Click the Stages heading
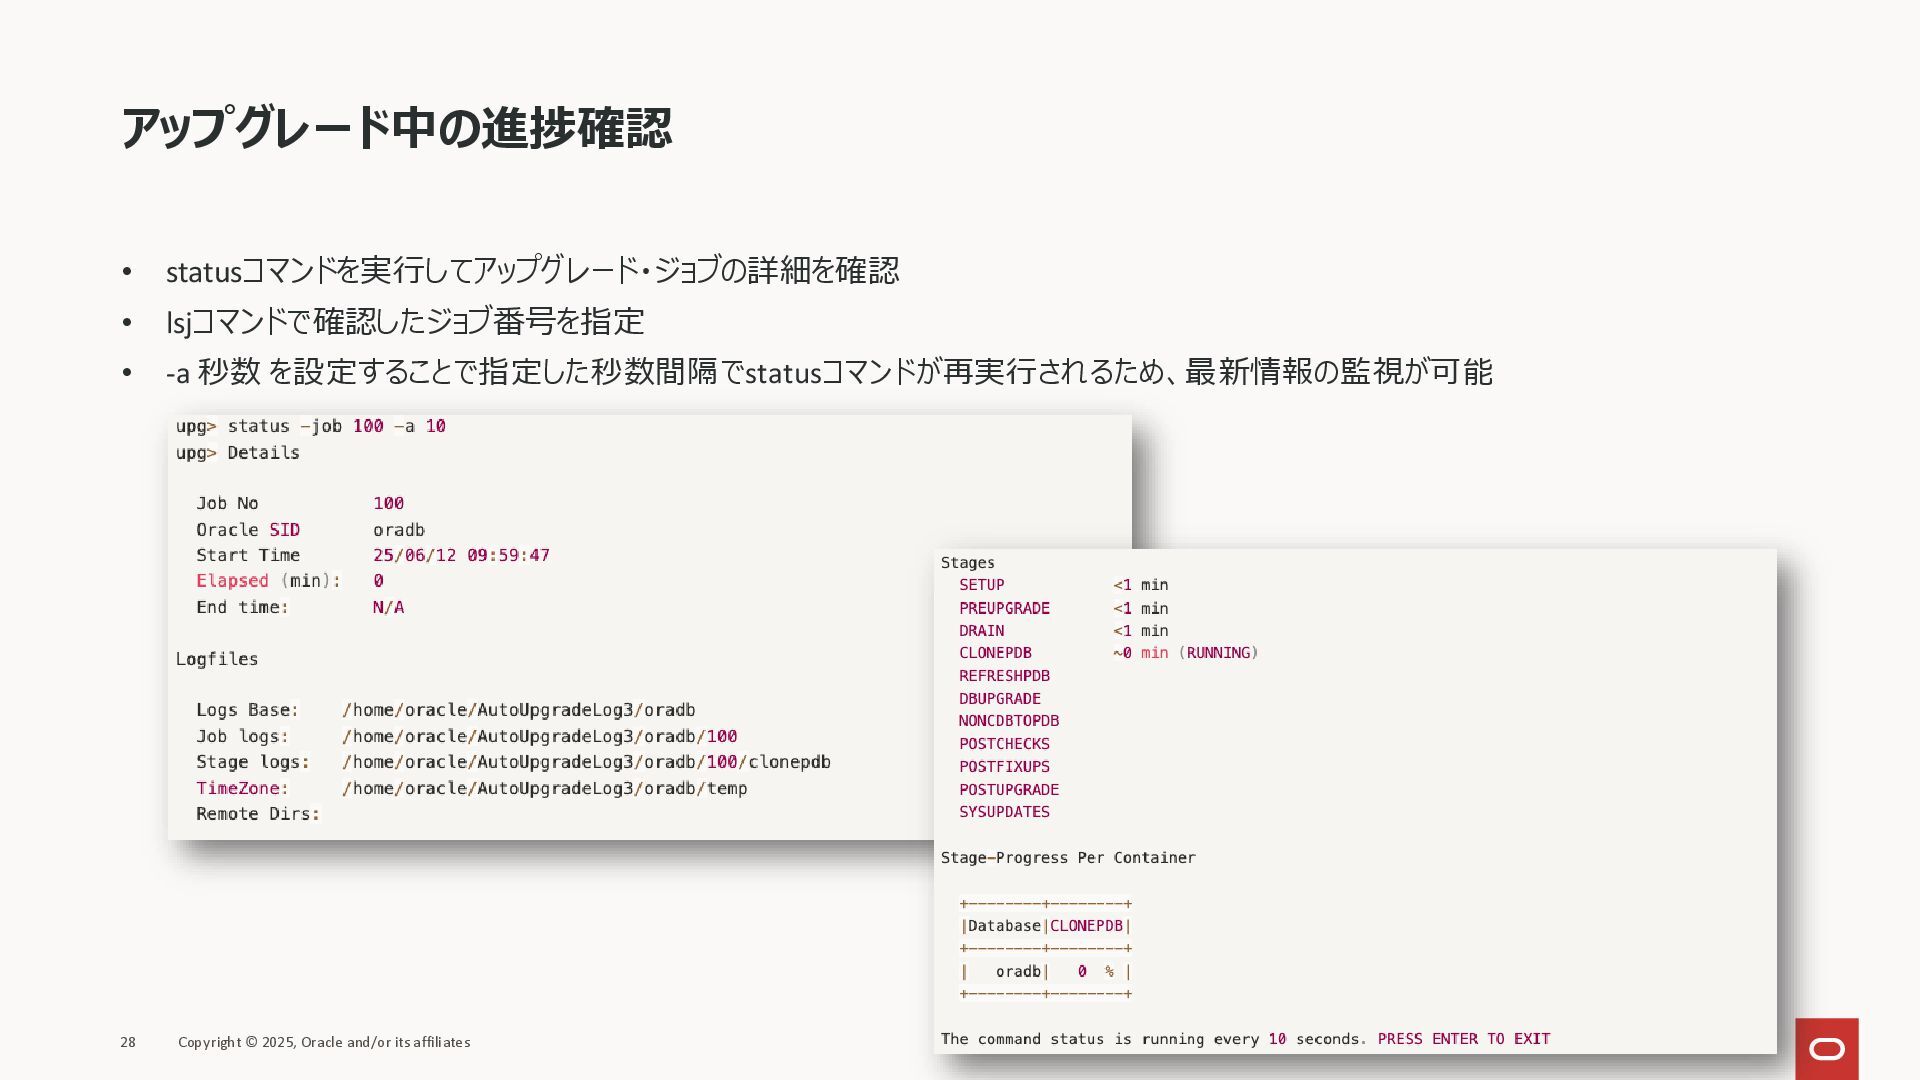 pos(968,563)
